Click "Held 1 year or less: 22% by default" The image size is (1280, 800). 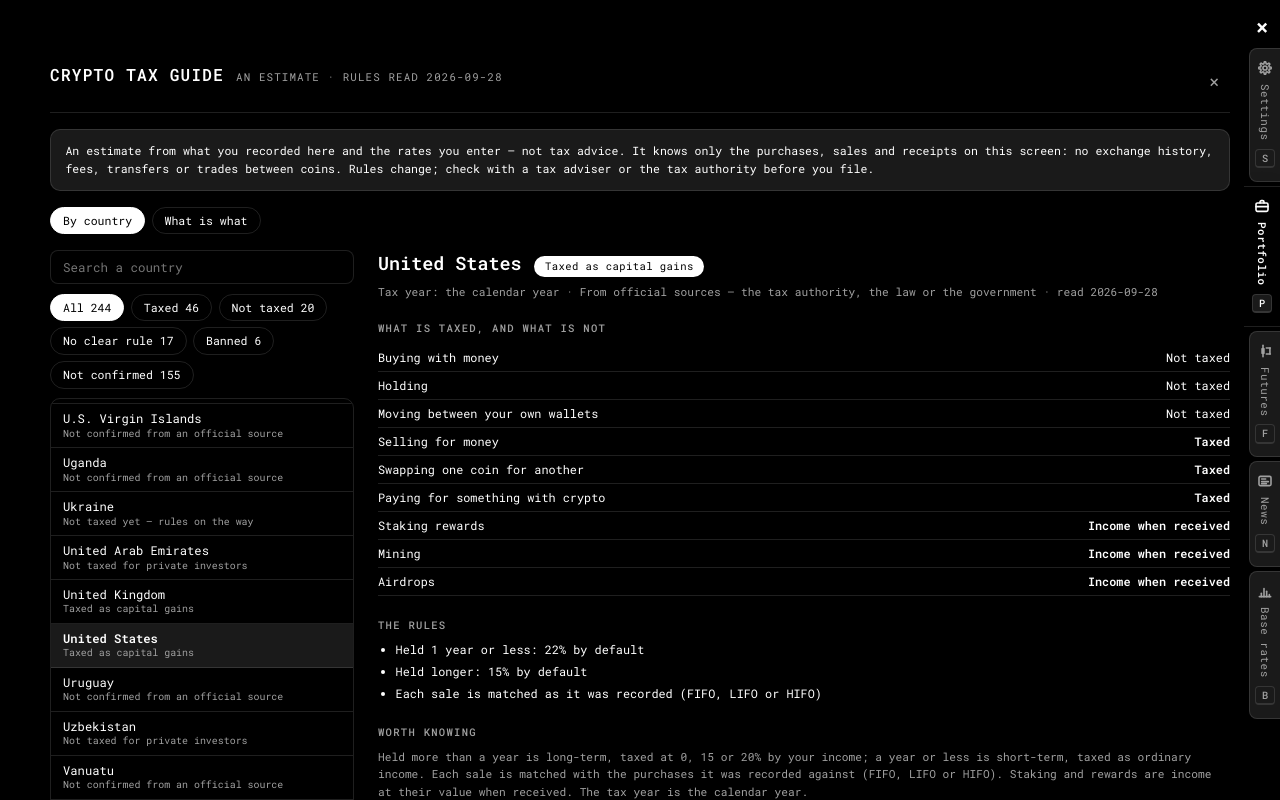[520, 650]
